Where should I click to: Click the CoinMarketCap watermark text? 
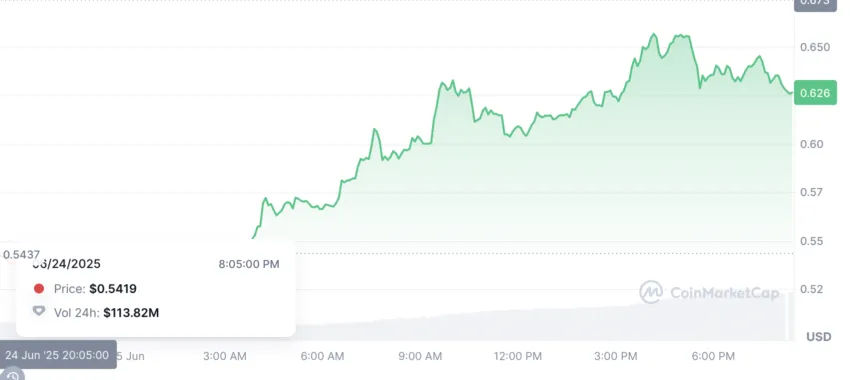pyautogui.click(x=725, y=293)
